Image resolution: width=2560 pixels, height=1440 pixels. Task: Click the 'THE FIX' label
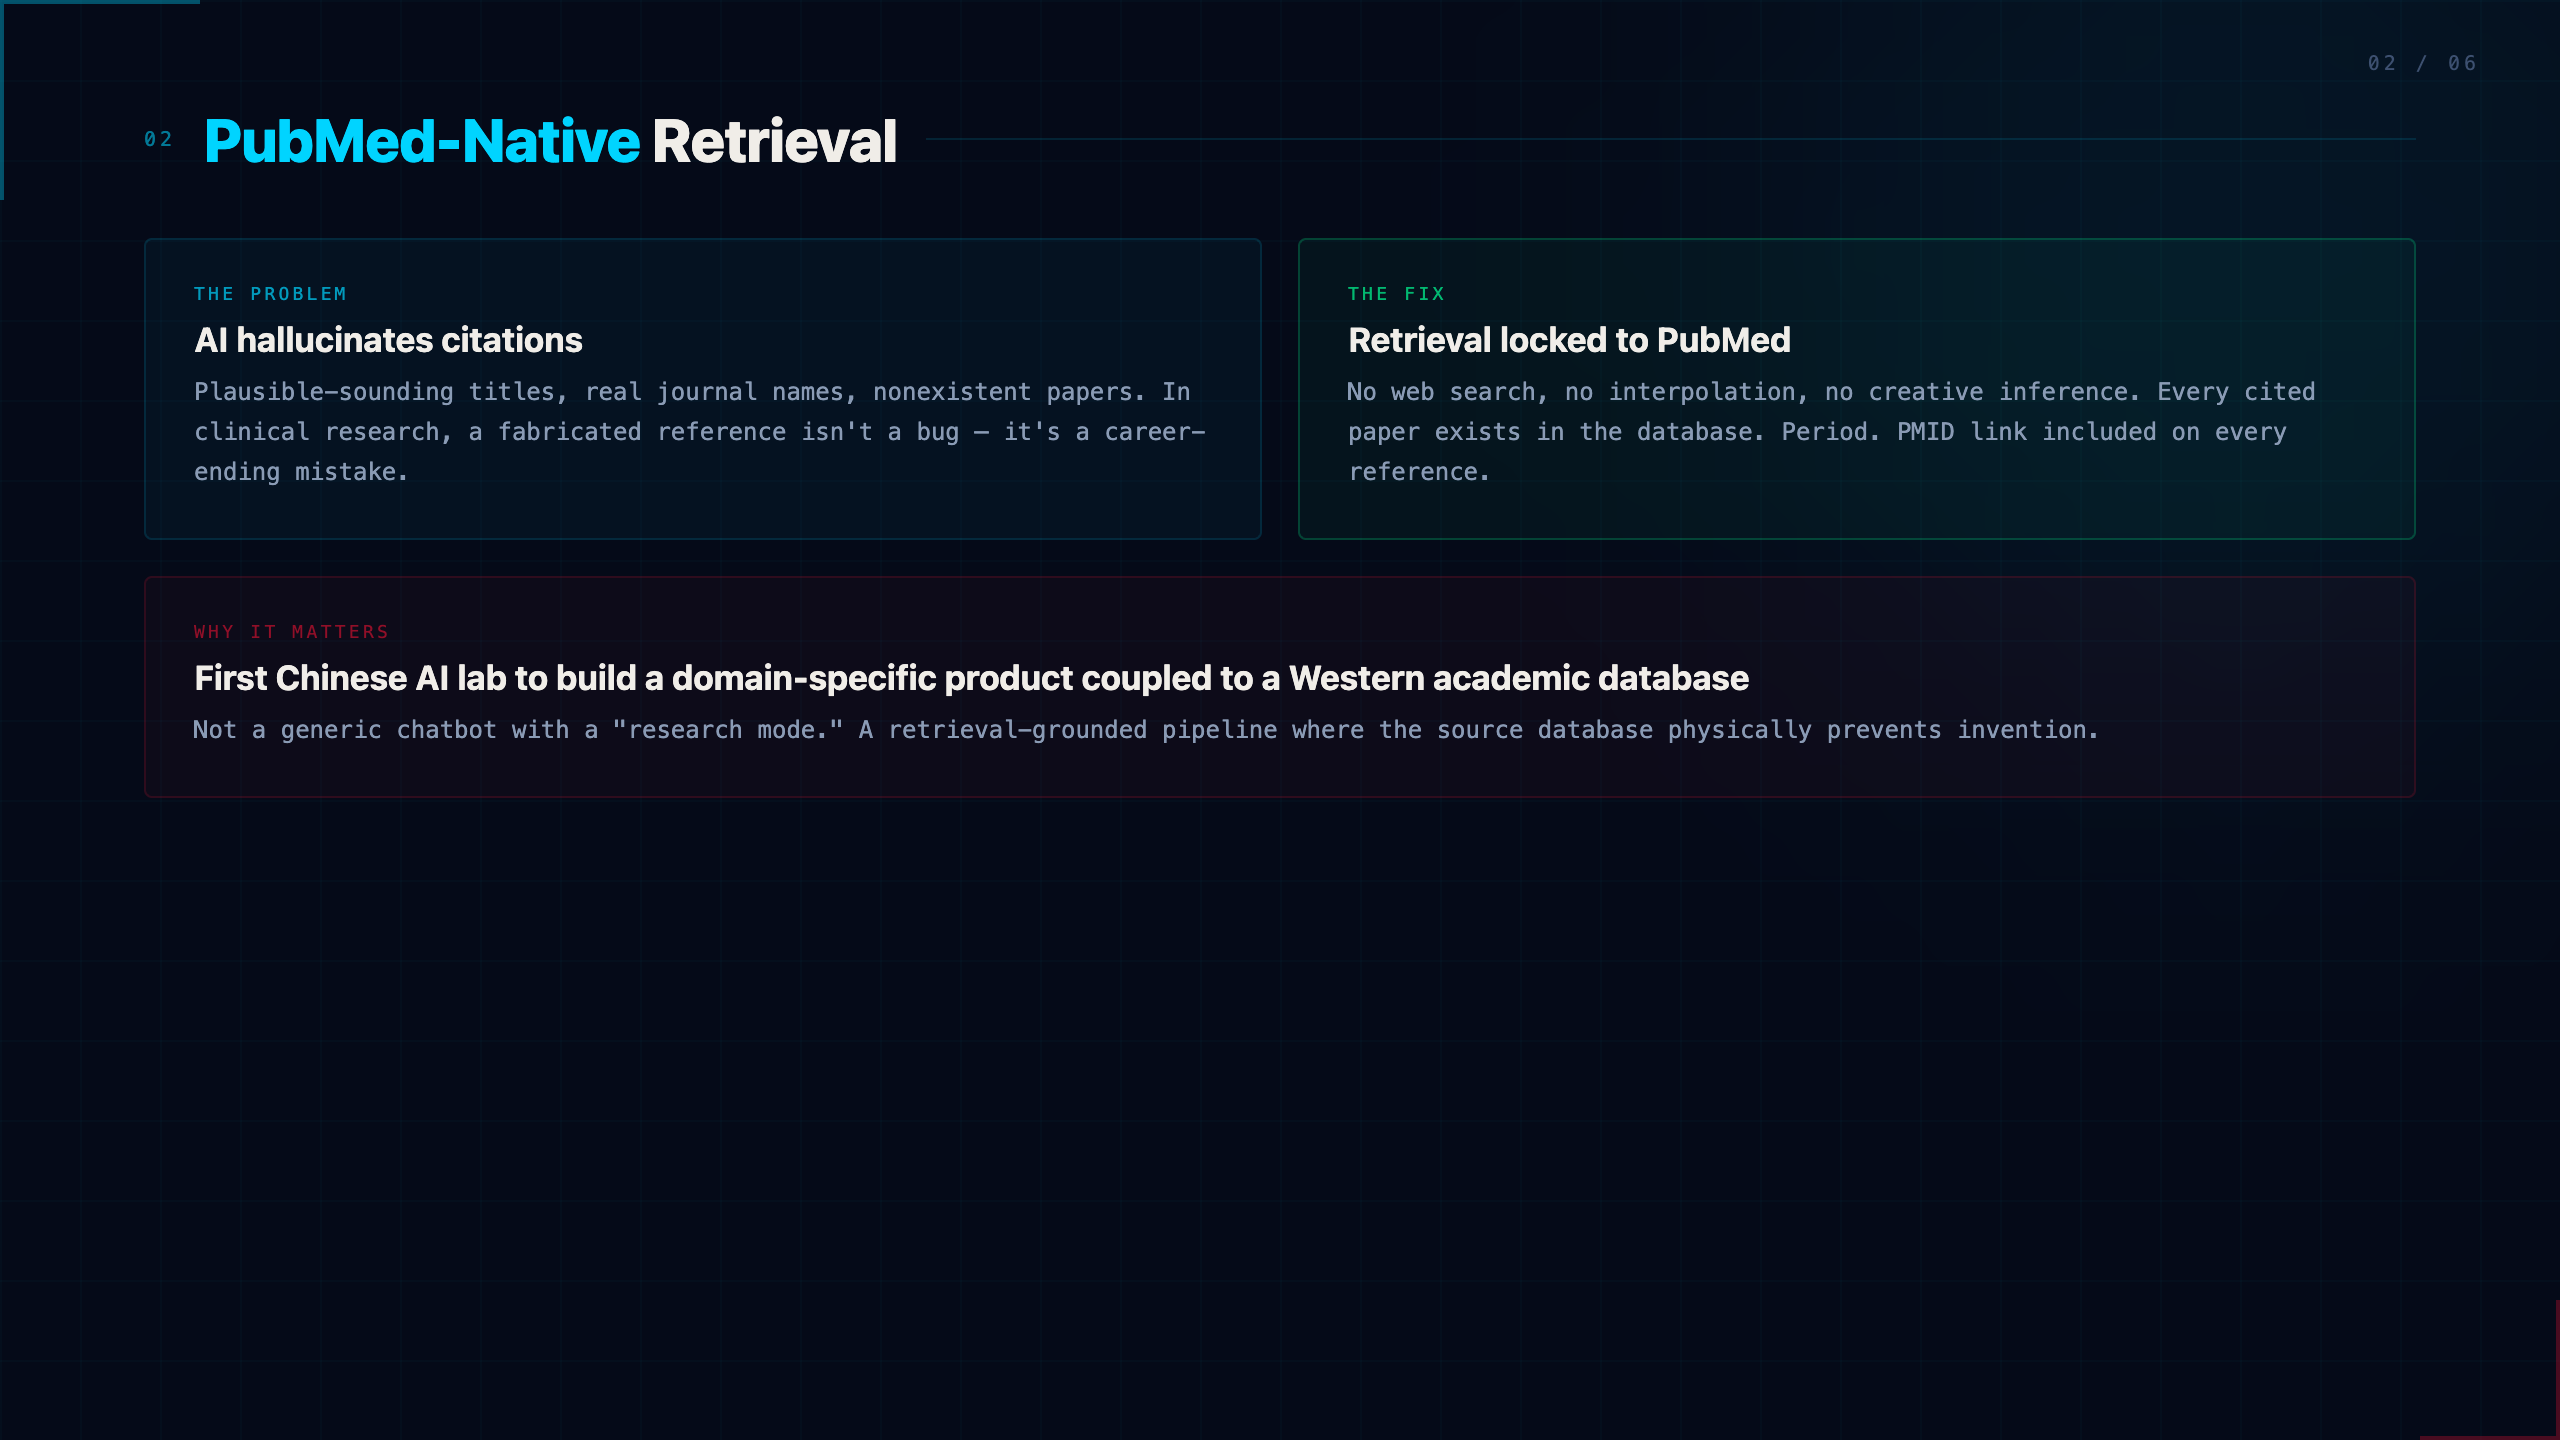tap(1396, 294)
